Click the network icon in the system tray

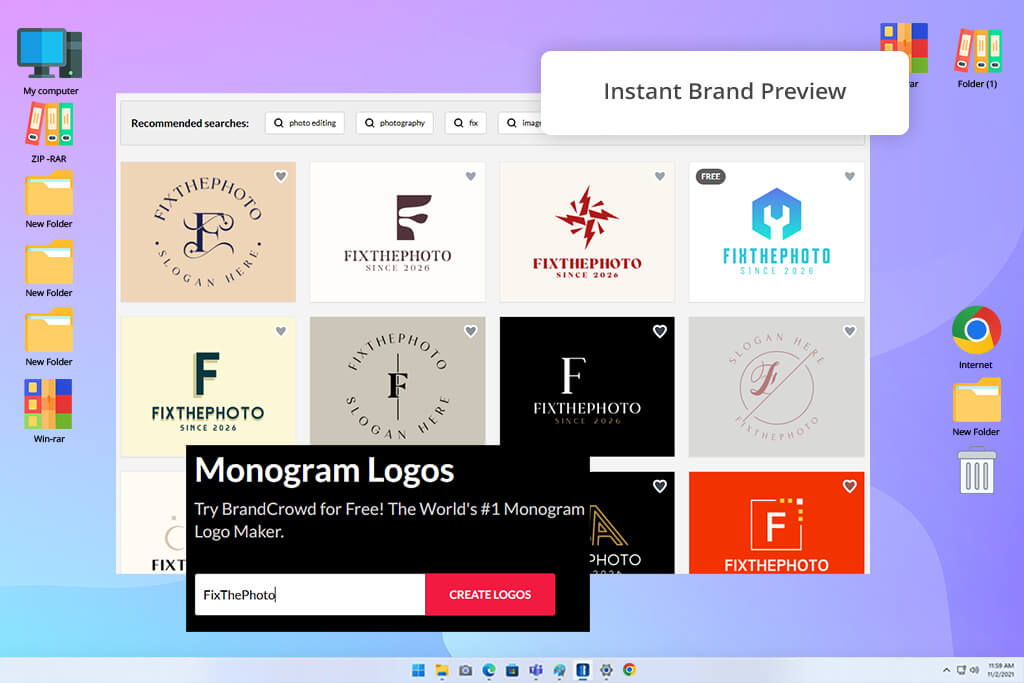point(961,670)
